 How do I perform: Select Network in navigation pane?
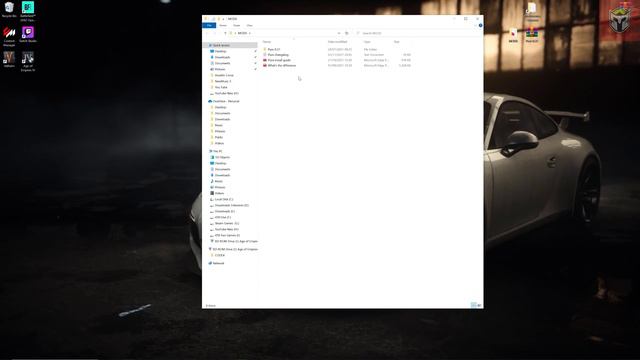coord(218,263)
